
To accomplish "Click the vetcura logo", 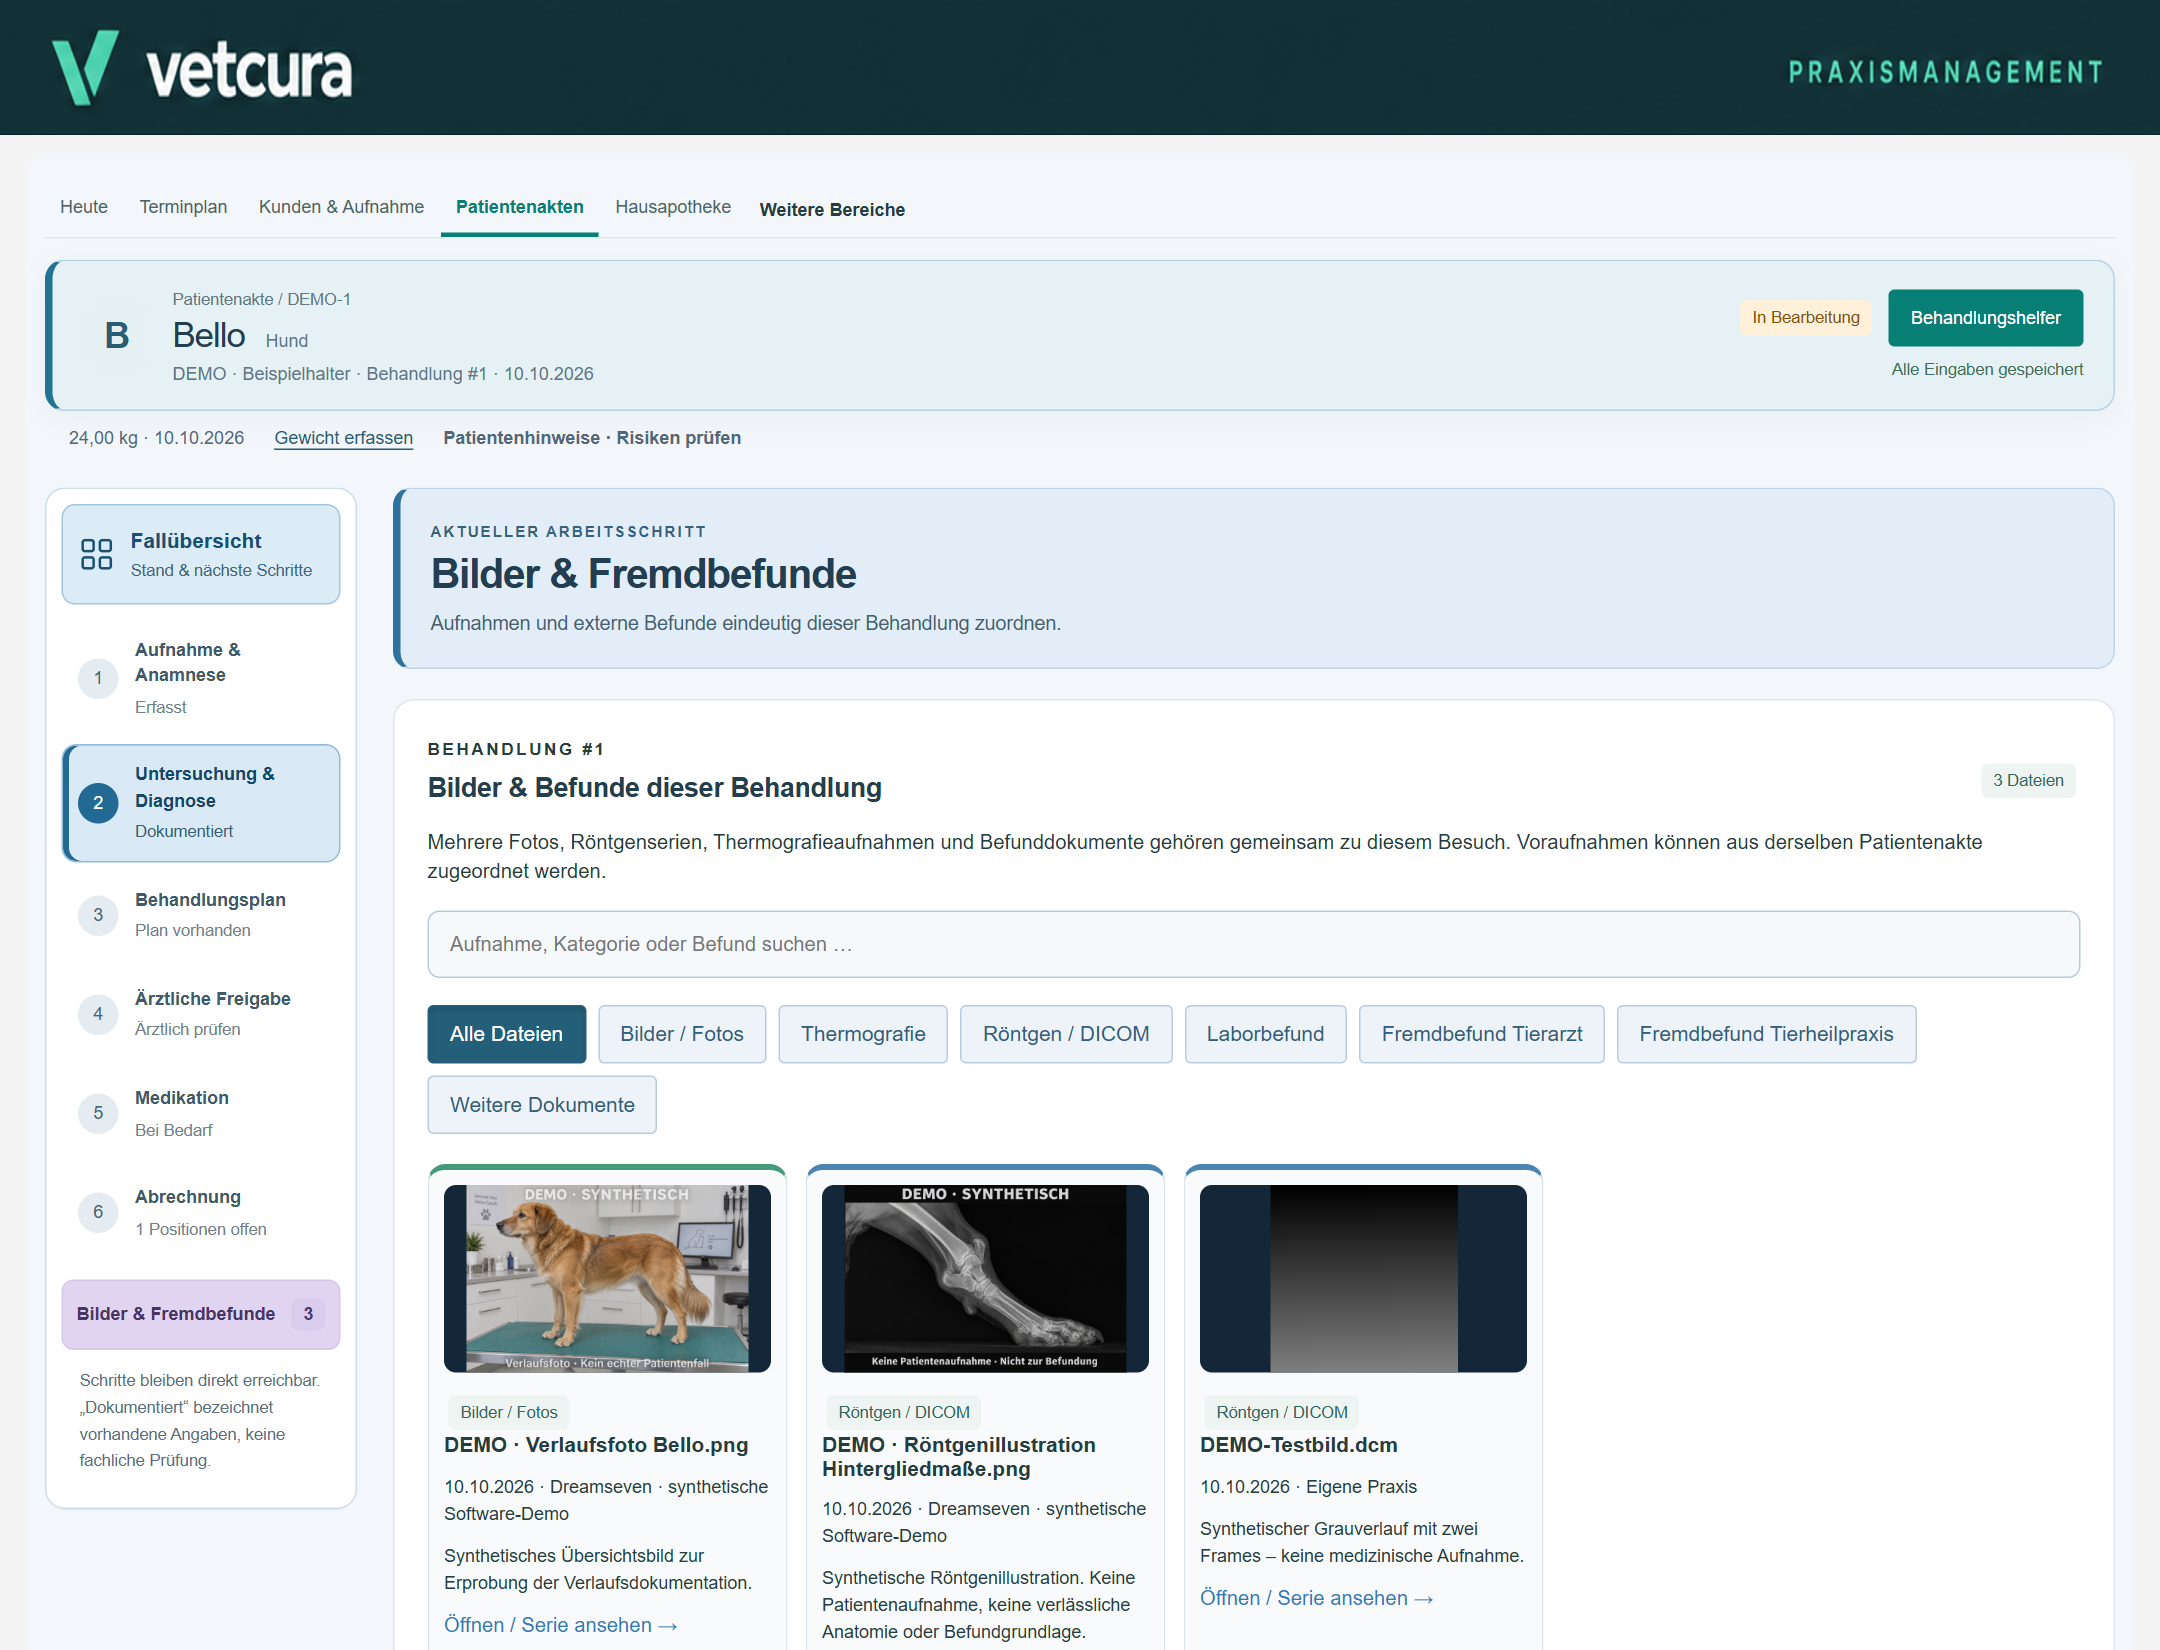I will (x=202, y=68).
